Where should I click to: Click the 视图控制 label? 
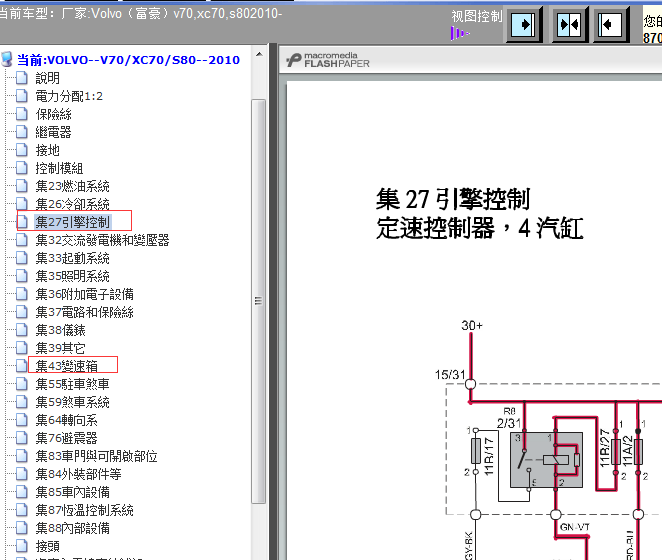coord(477,16)
